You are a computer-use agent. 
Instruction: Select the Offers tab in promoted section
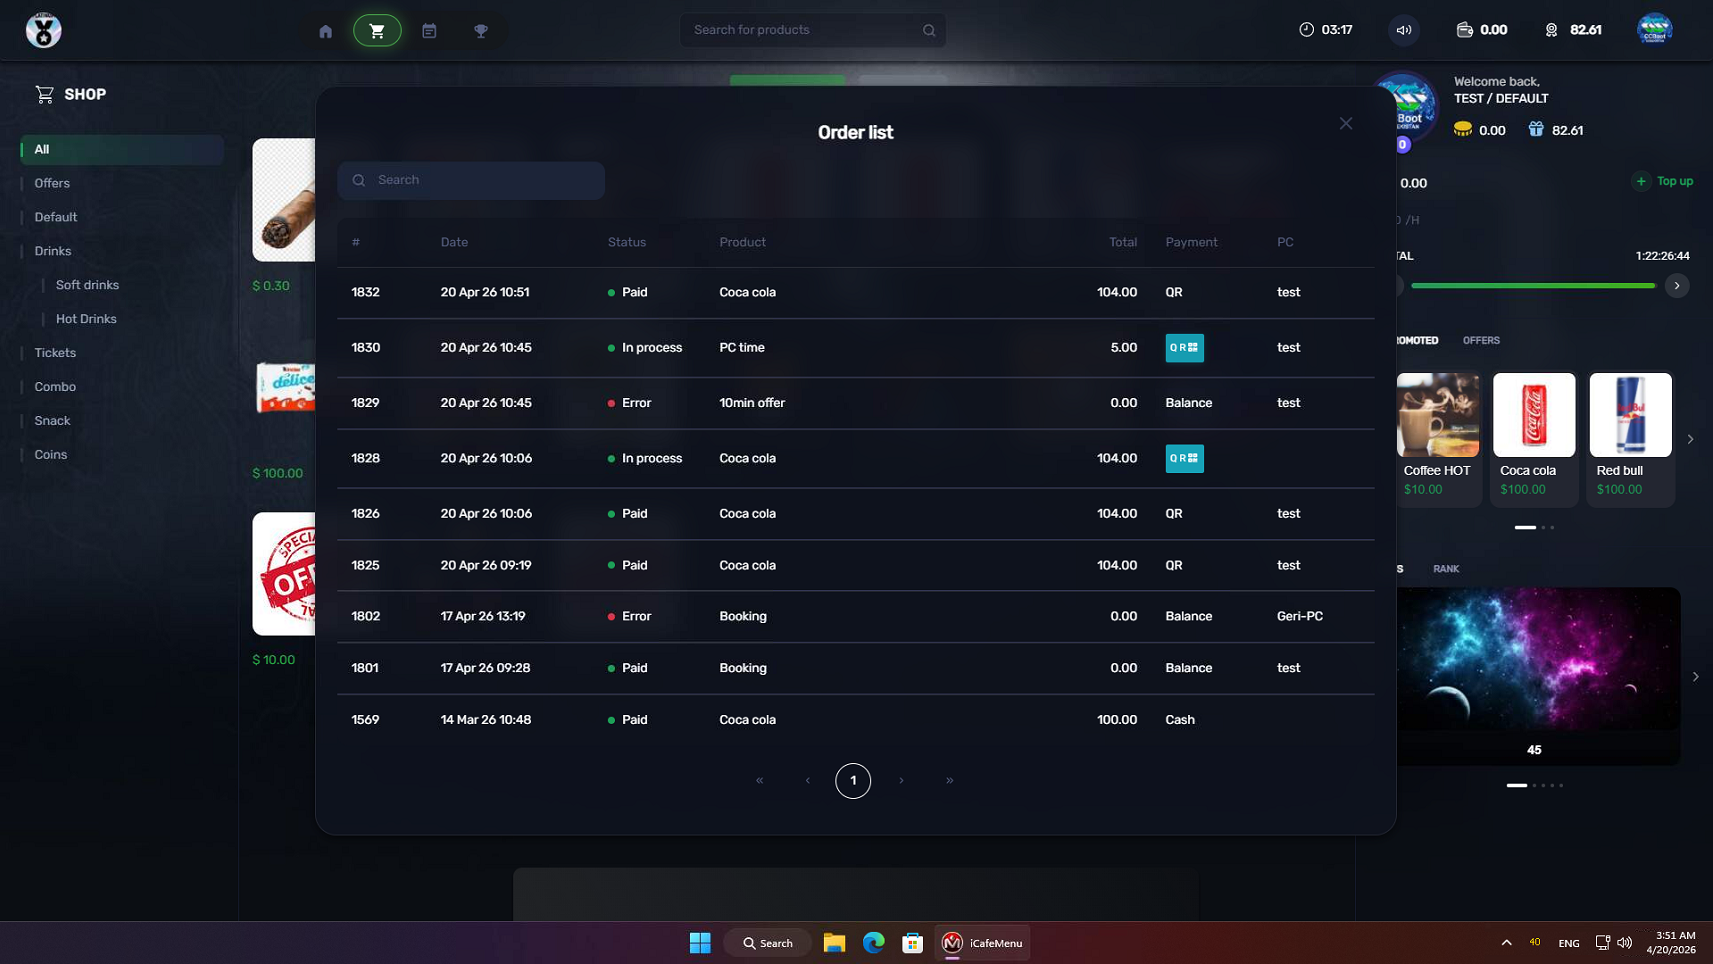coord(1481,341)
